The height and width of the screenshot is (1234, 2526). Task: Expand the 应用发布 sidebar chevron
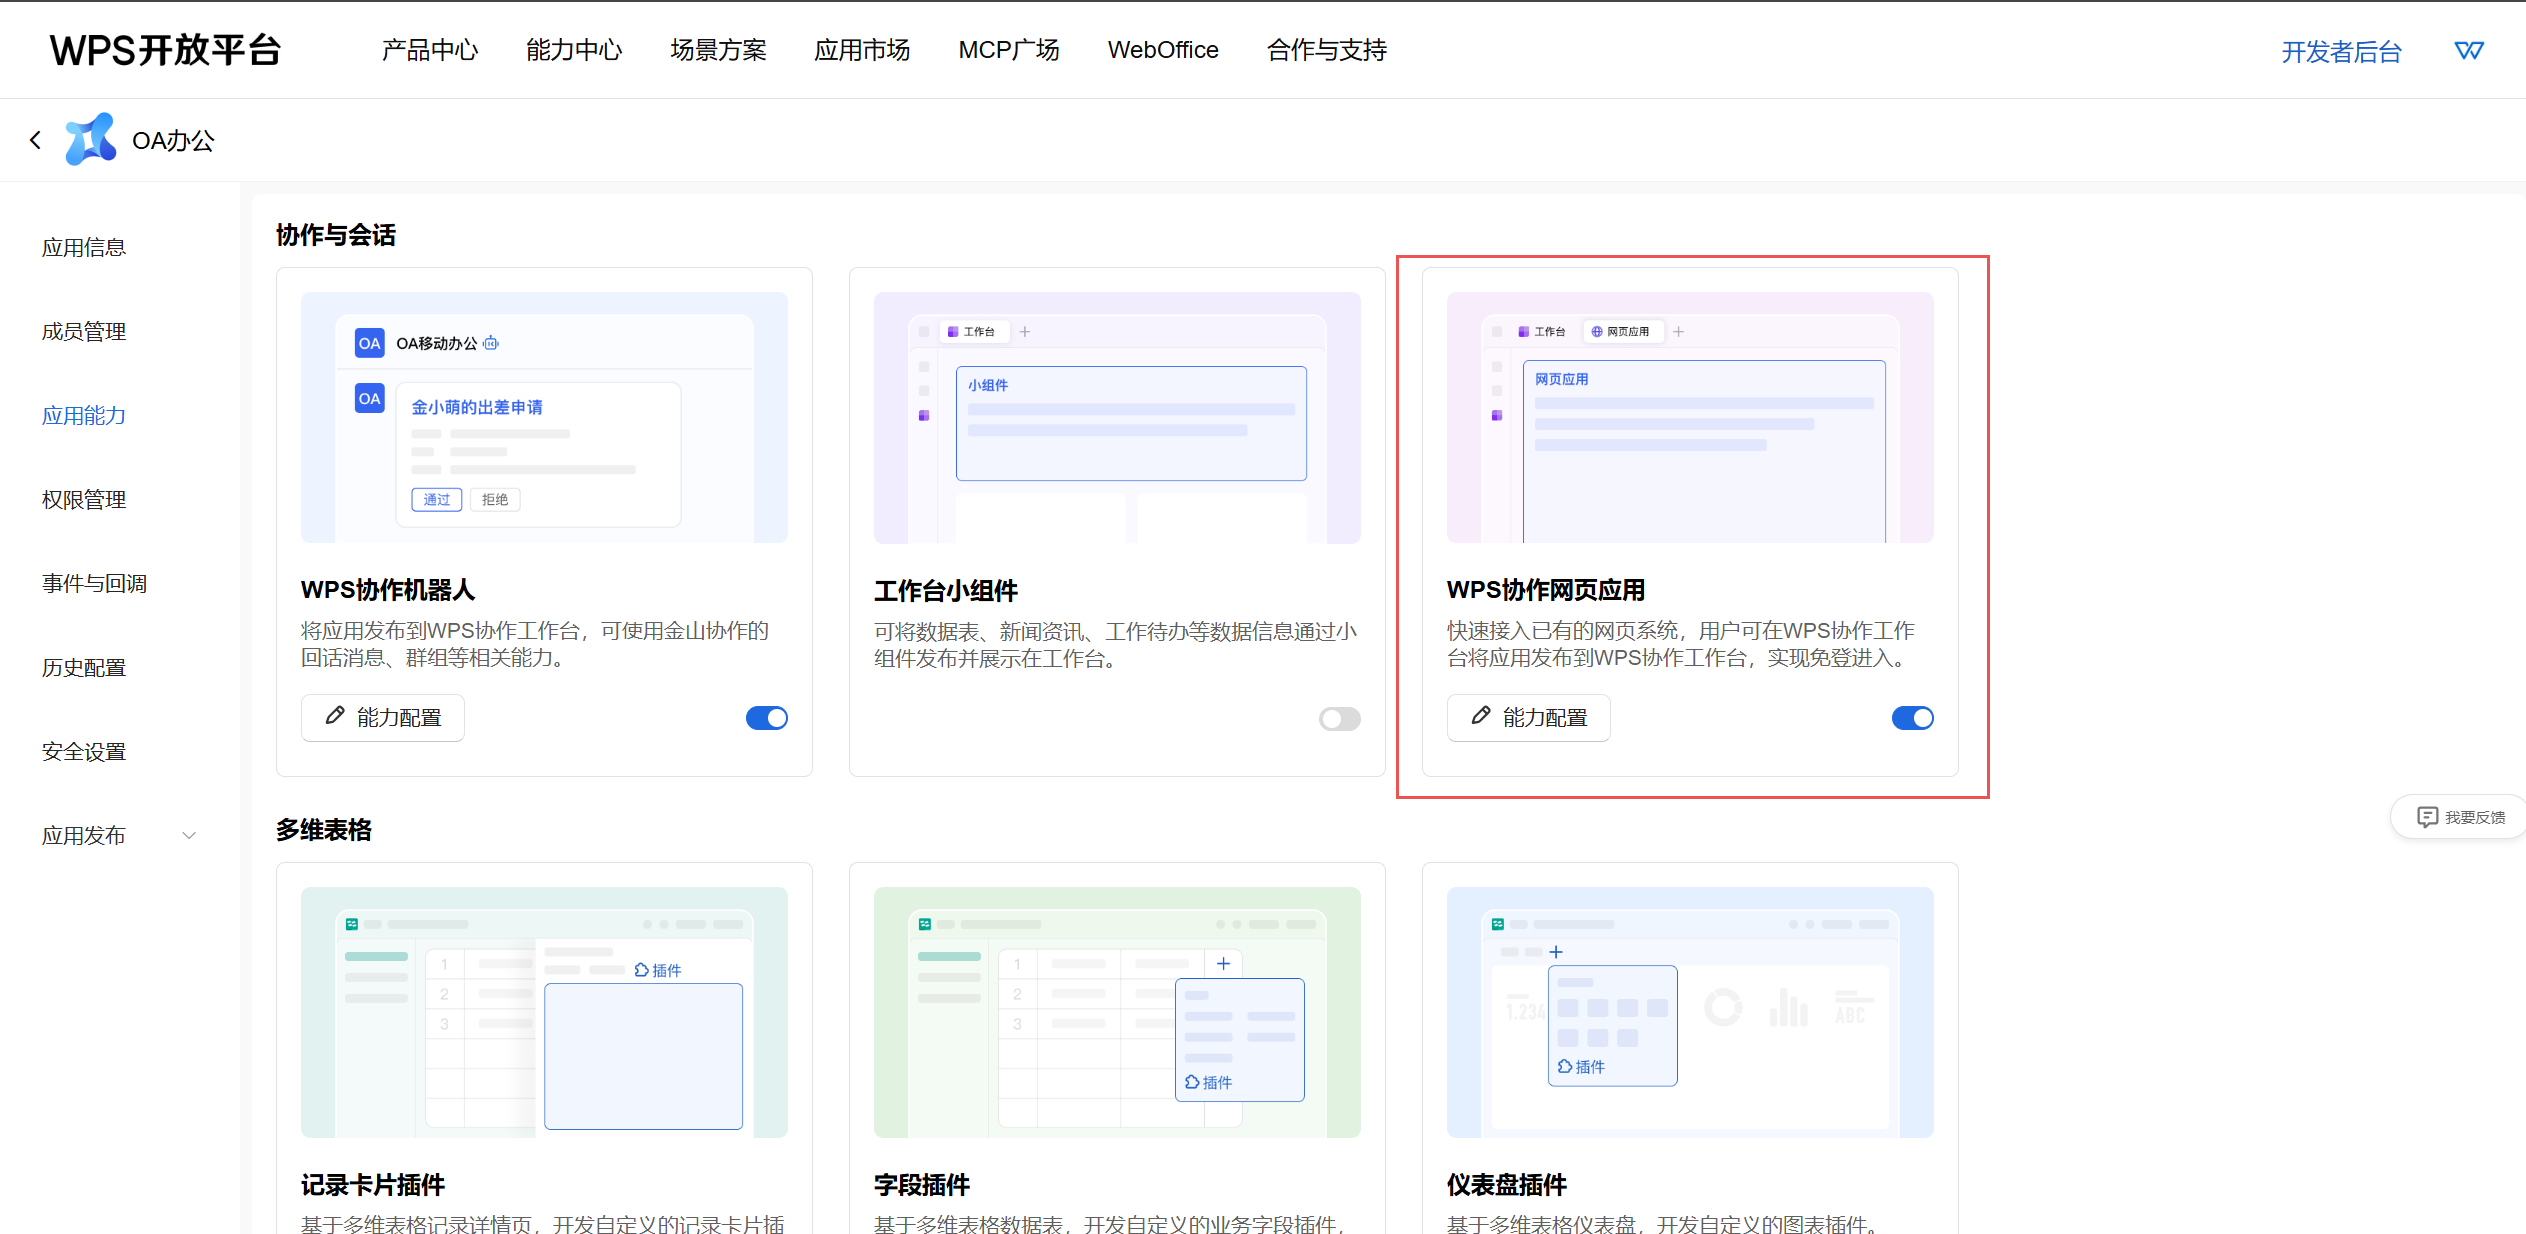pos(189,835)
